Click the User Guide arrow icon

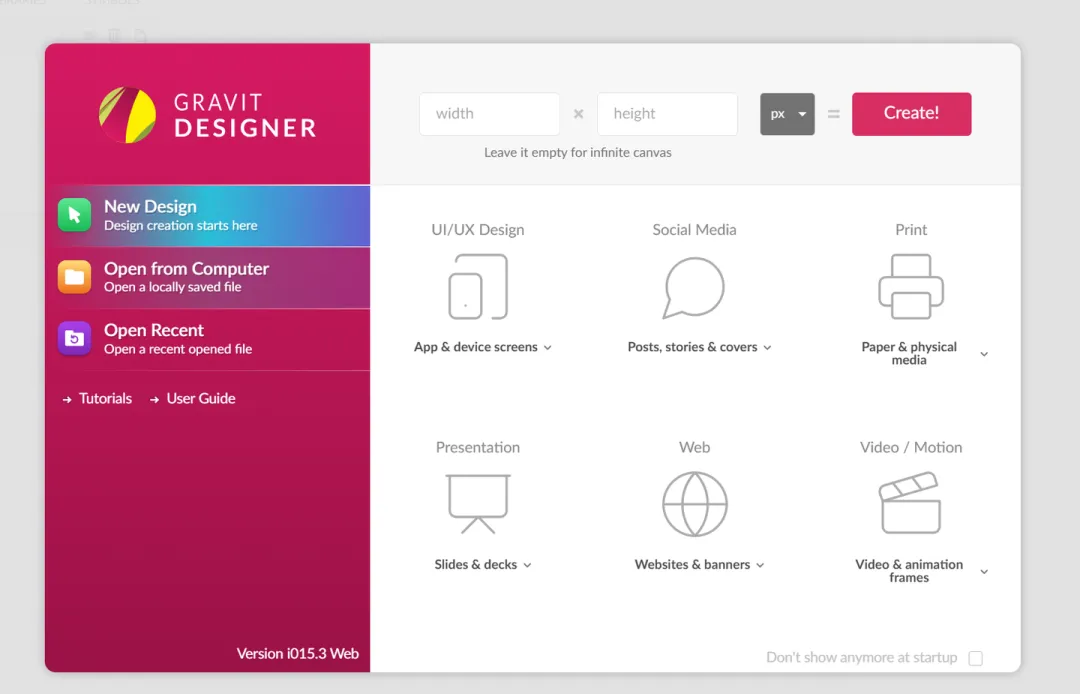(x=154, y=399)
